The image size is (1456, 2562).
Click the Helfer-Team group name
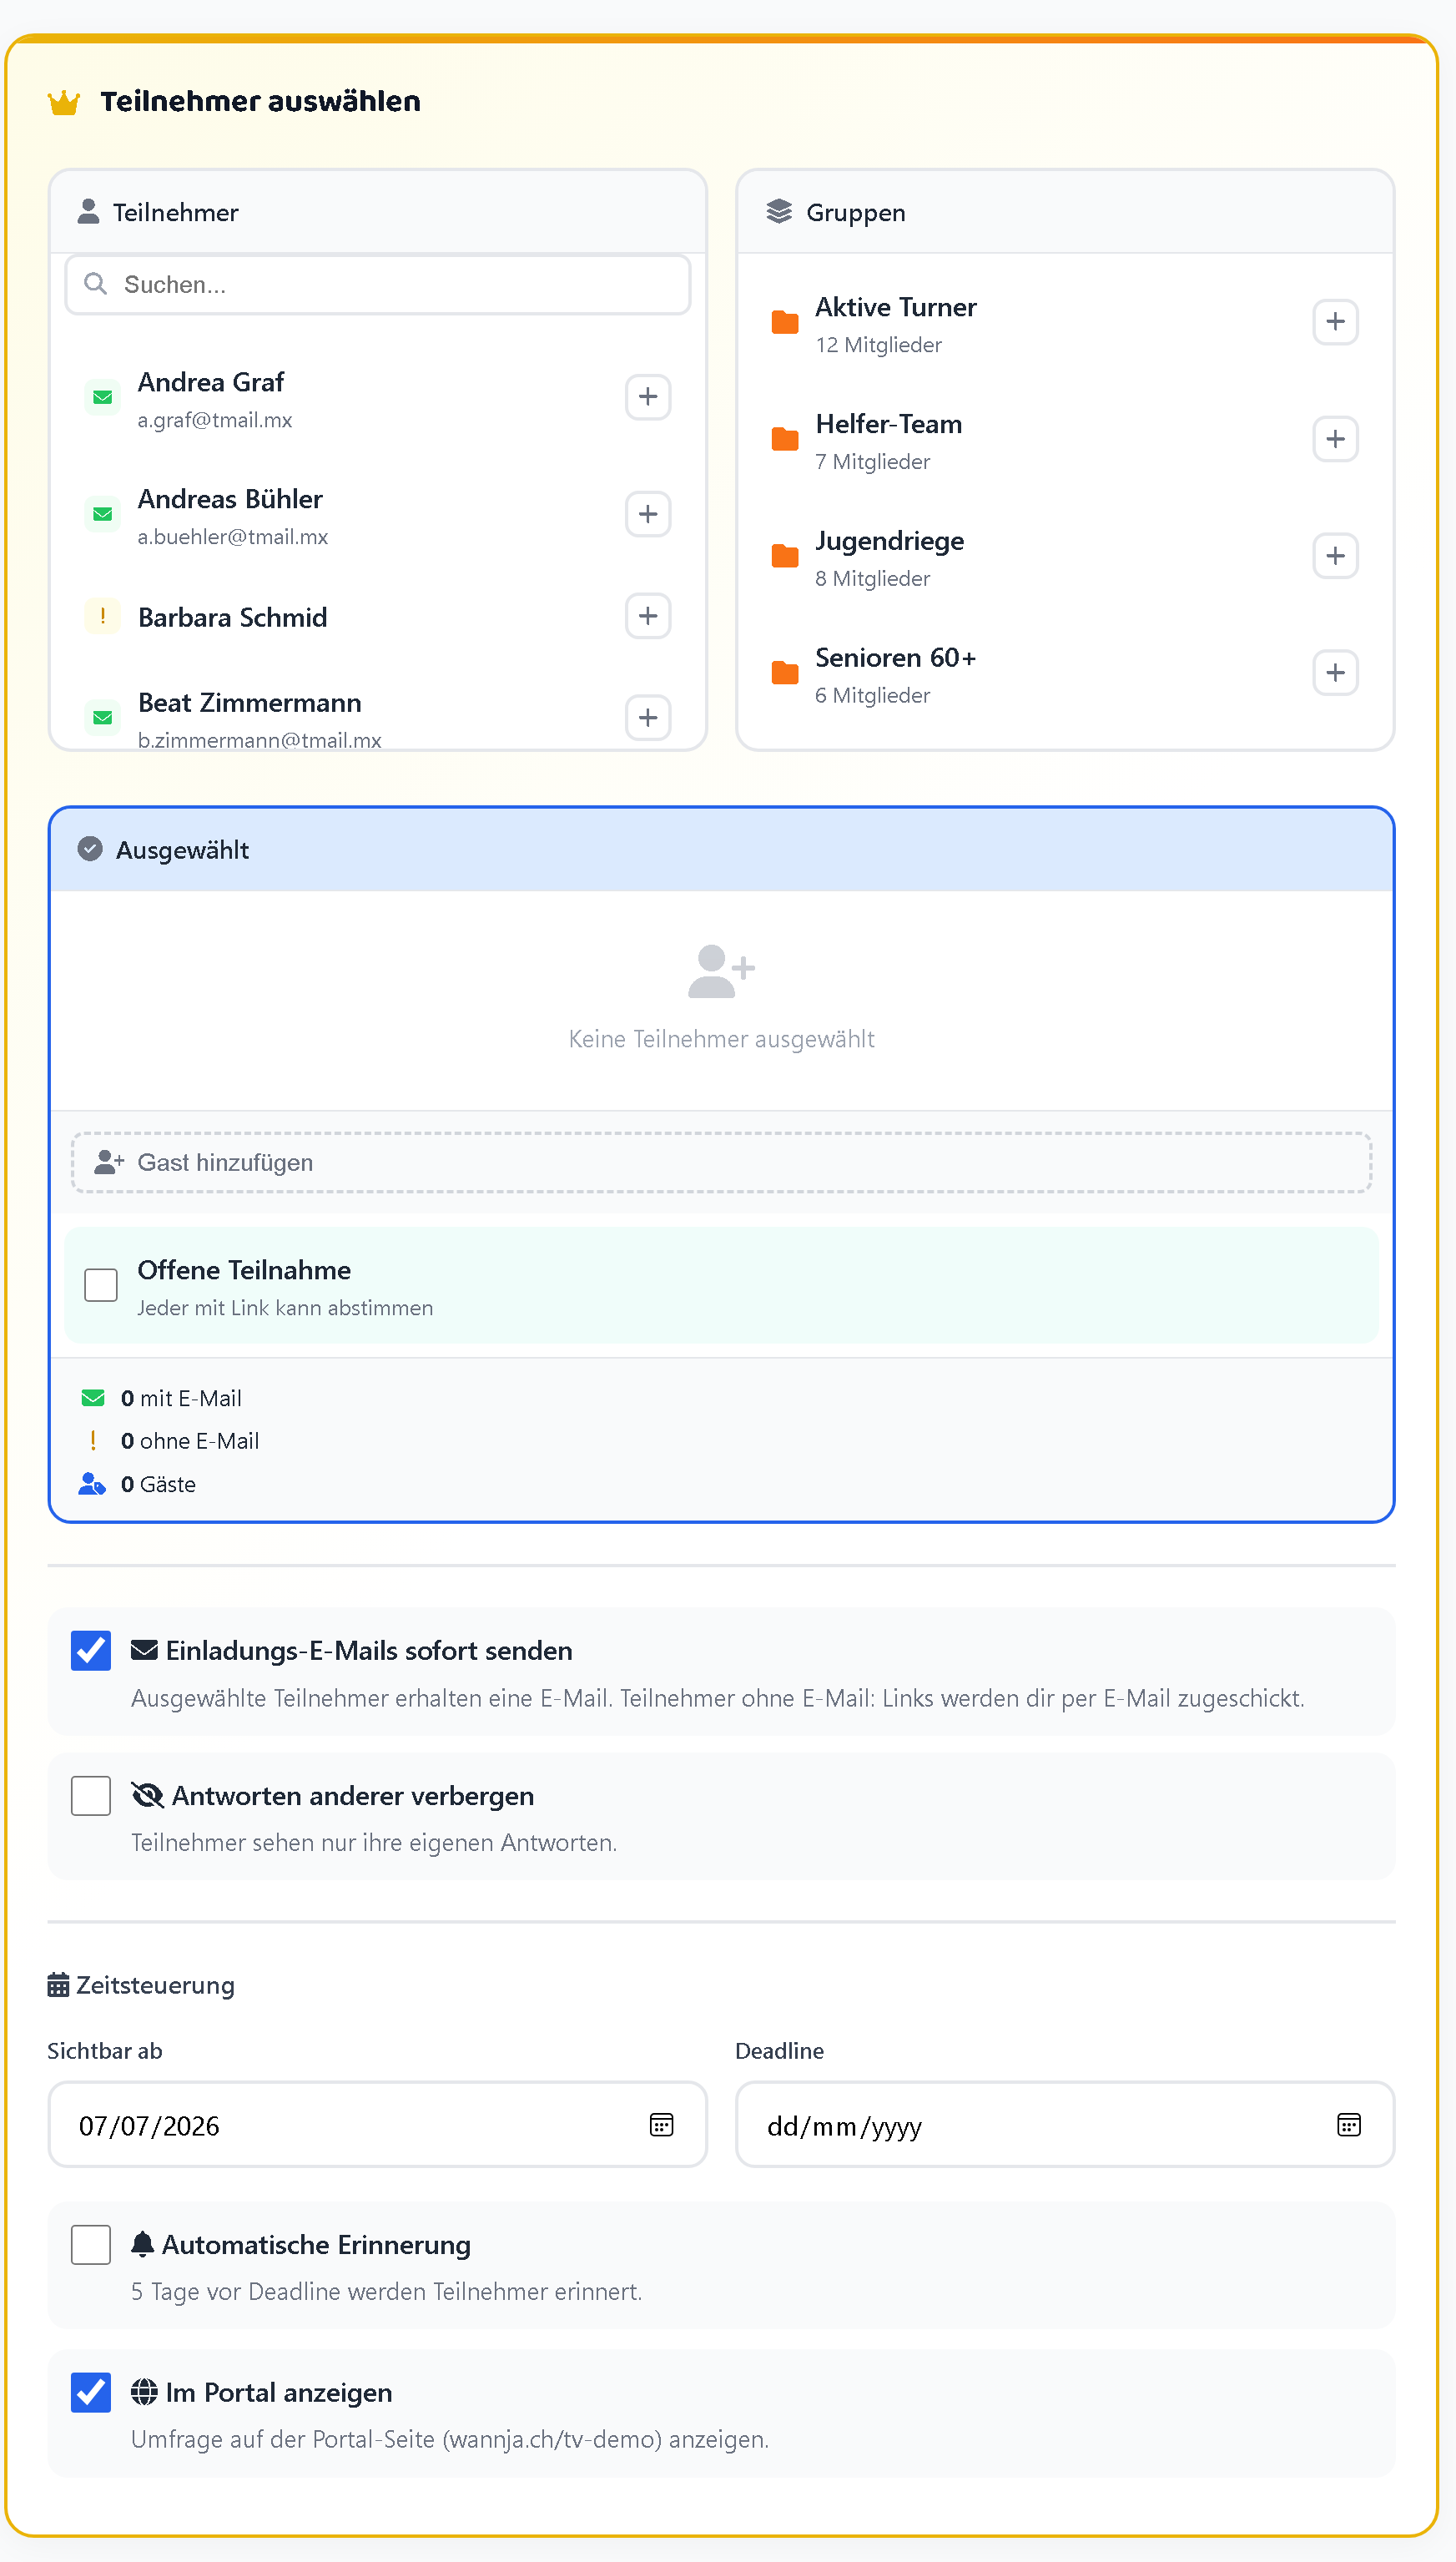coord(889,424)
